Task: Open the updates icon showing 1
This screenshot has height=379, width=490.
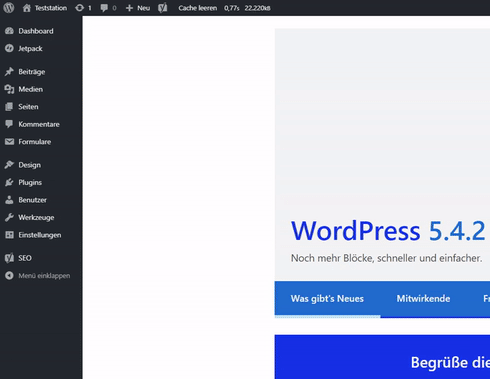Action: [79, 8]
